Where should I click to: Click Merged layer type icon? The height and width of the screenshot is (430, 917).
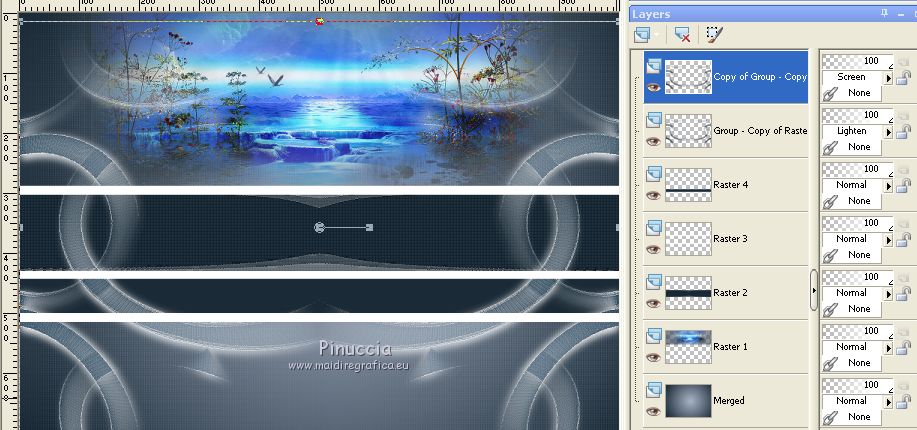pyautogui.click(x=654, y=390)
